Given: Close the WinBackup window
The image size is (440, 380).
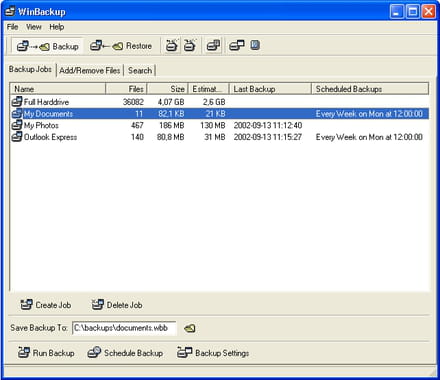Looking at the screenshot, I should (429, 12).
